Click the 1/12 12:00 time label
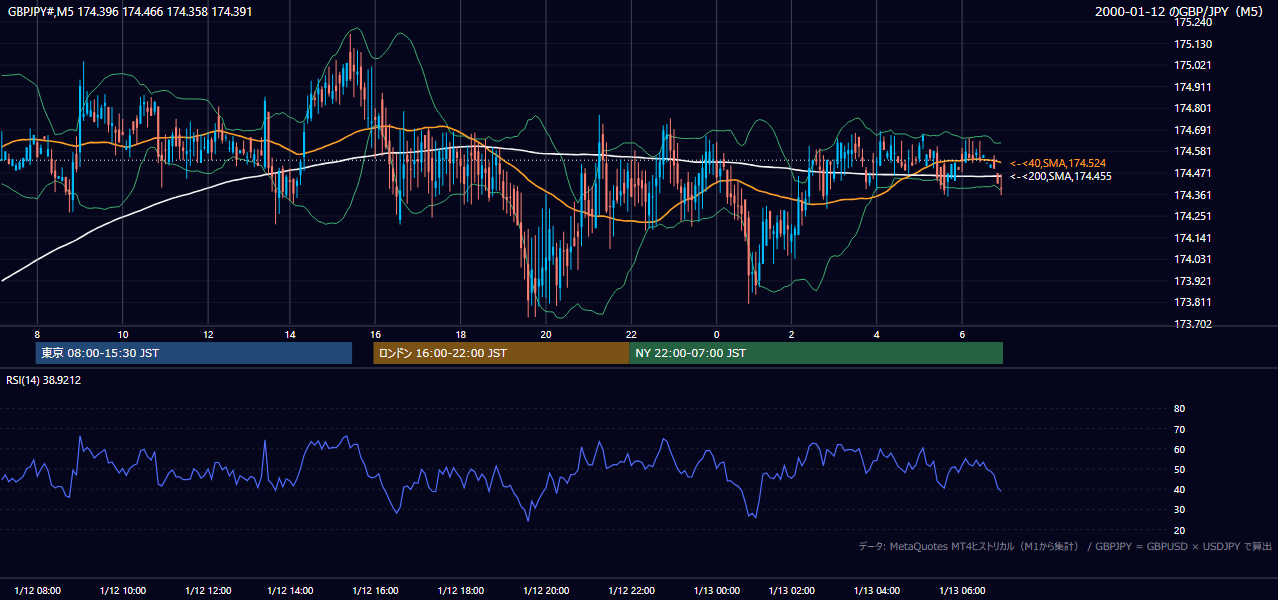The width and height of the screenshot is (1278, 600). pyautogui.click(x=208, y=590)
